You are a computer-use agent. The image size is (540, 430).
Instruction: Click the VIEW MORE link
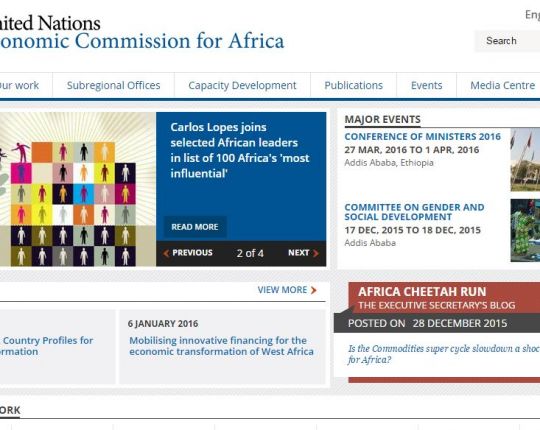(x=282, y=290)
